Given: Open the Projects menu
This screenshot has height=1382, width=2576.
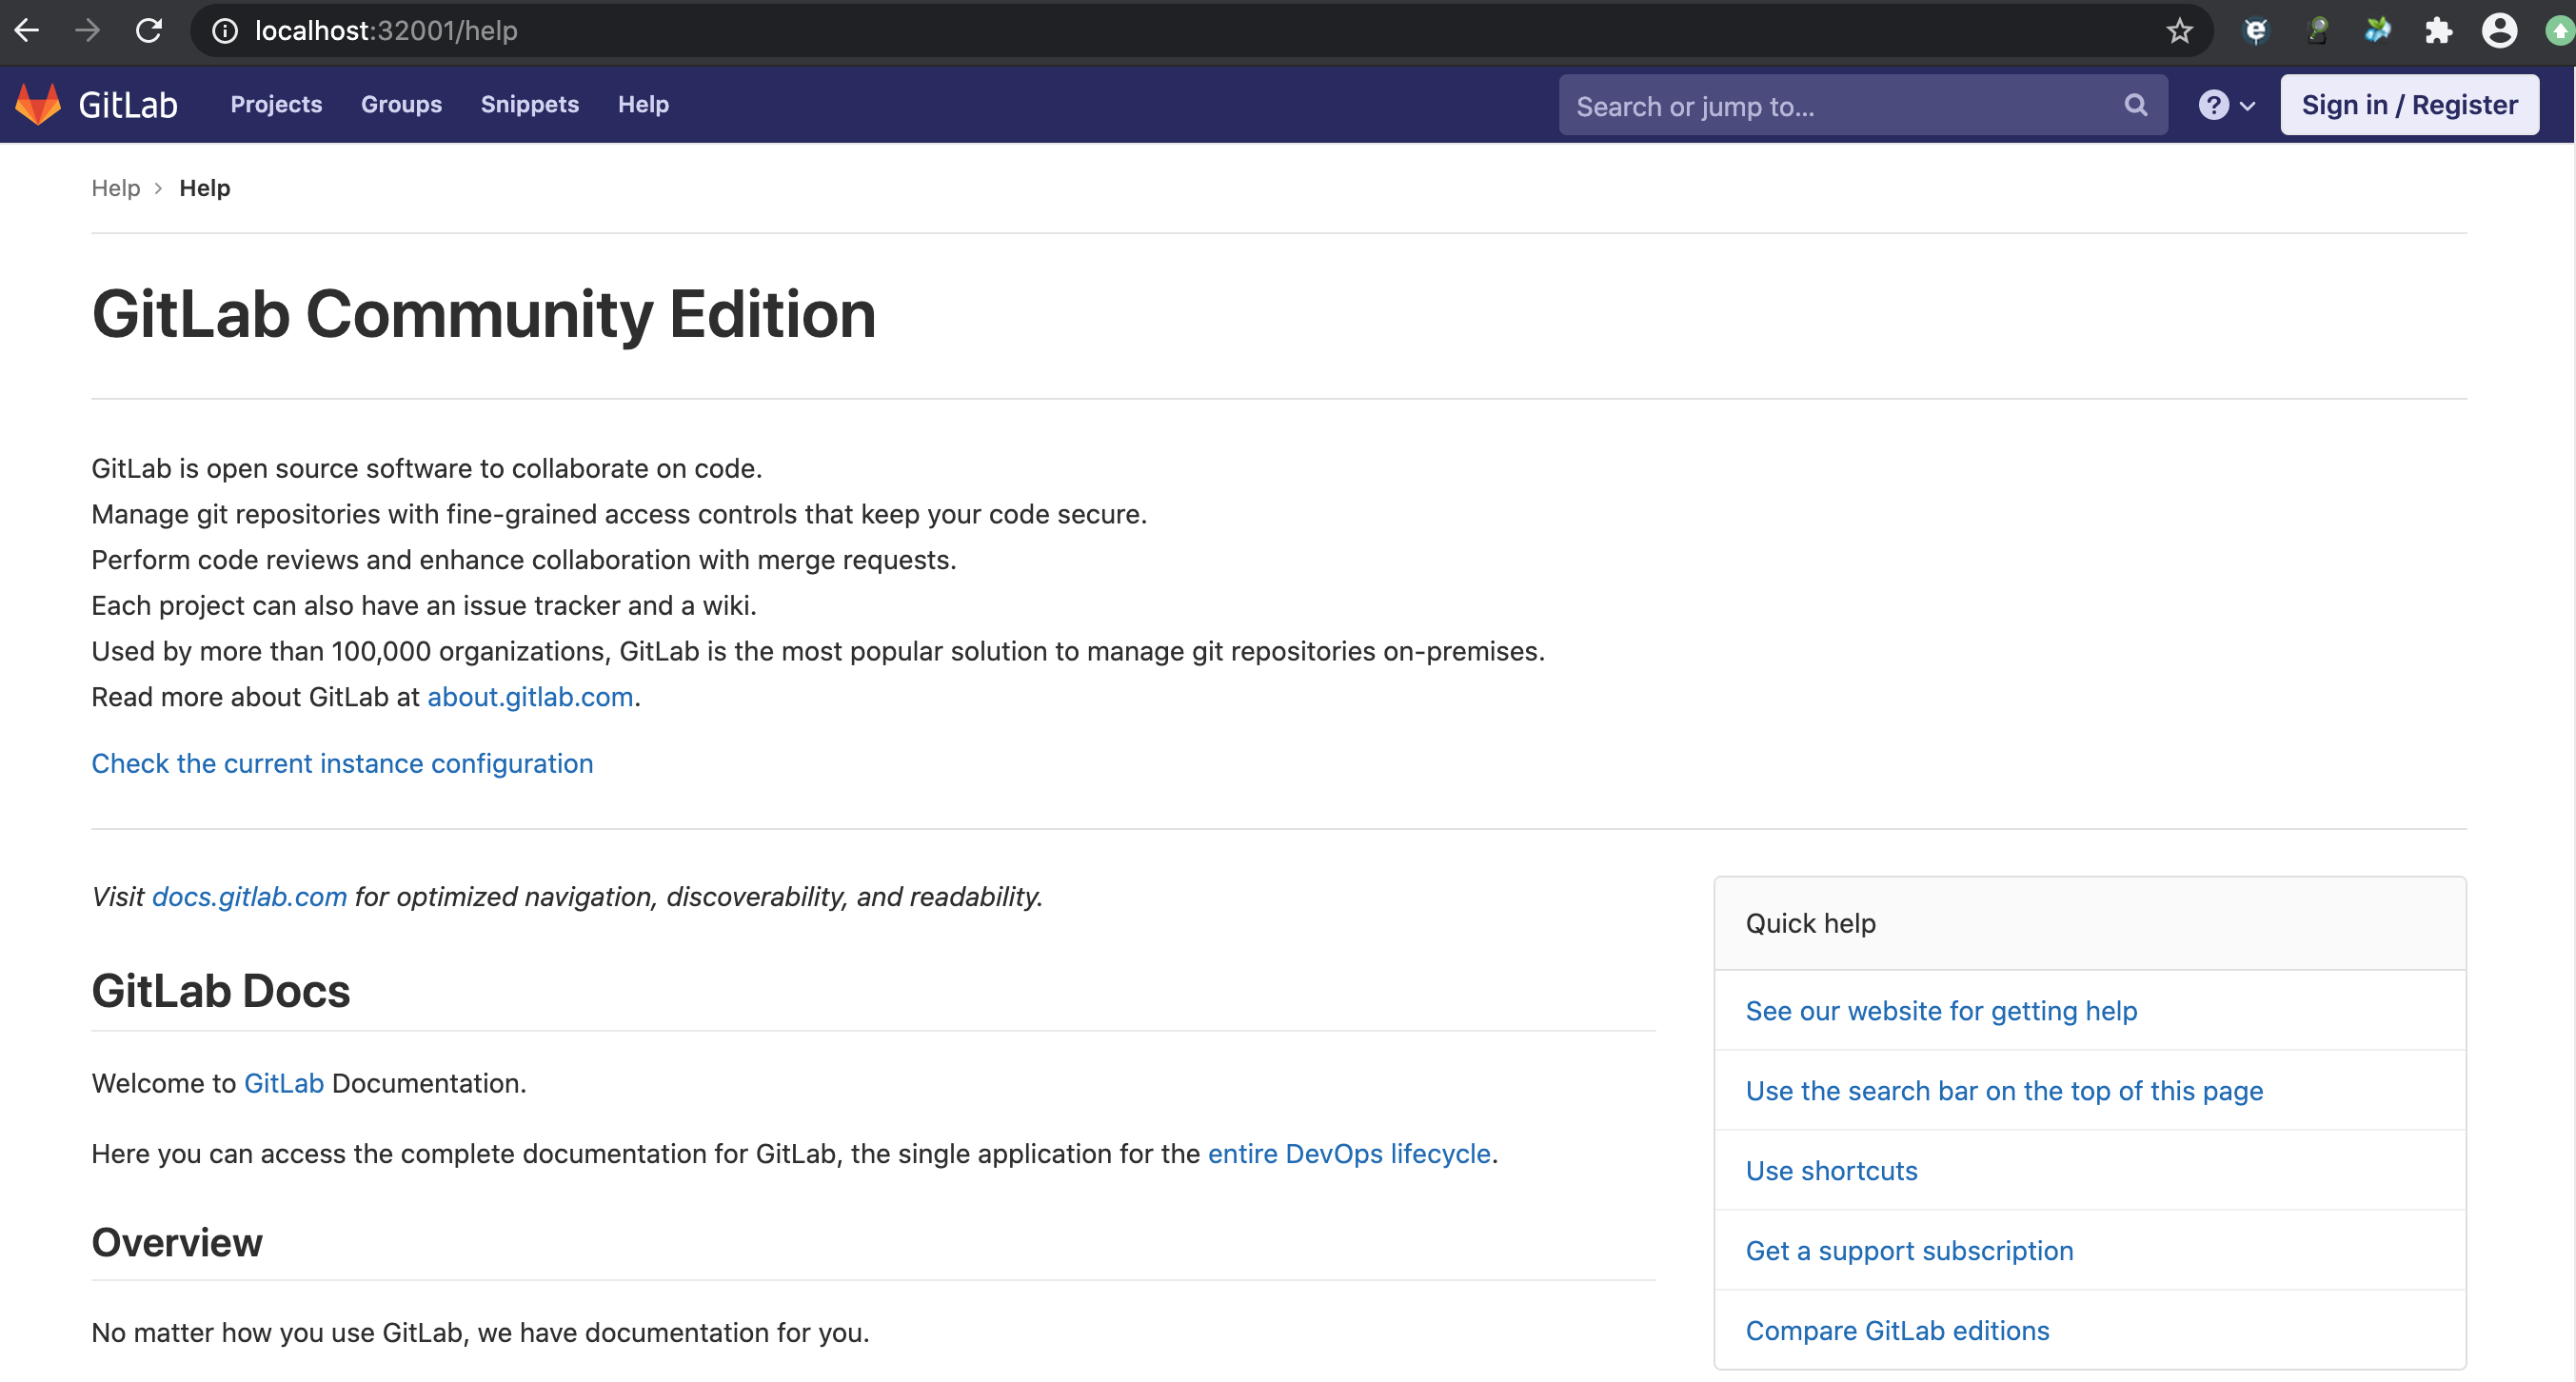Looking at the screenshot, I should click(276, 104).
